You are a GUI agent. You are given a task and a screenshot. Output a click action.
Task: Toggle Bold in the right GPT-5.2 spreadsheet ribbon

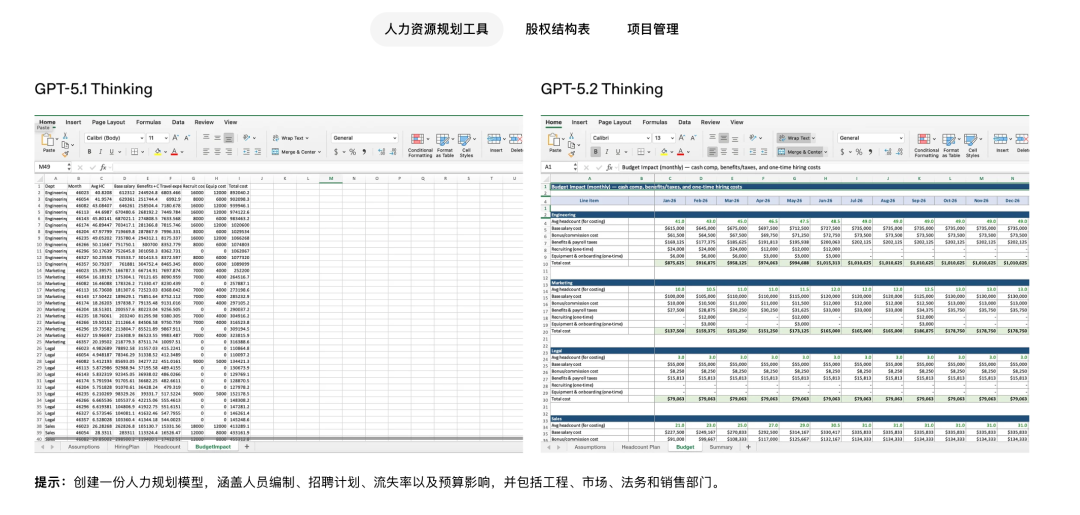pos(594,152)
